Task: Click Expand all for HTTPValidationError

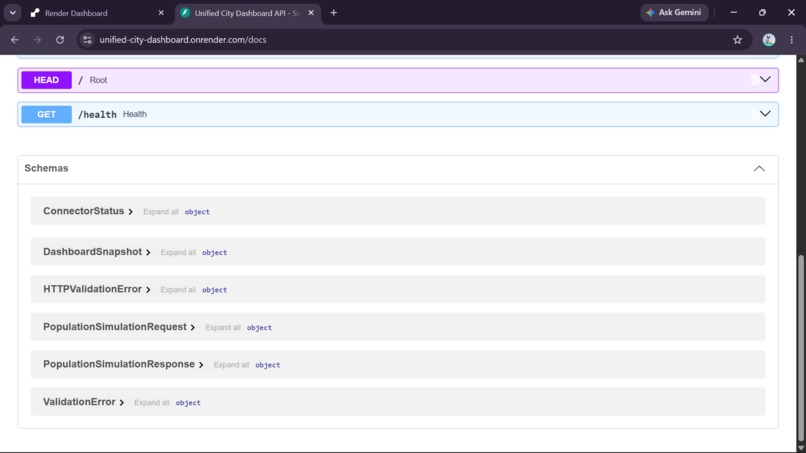Action: click(x=178, y=290)
